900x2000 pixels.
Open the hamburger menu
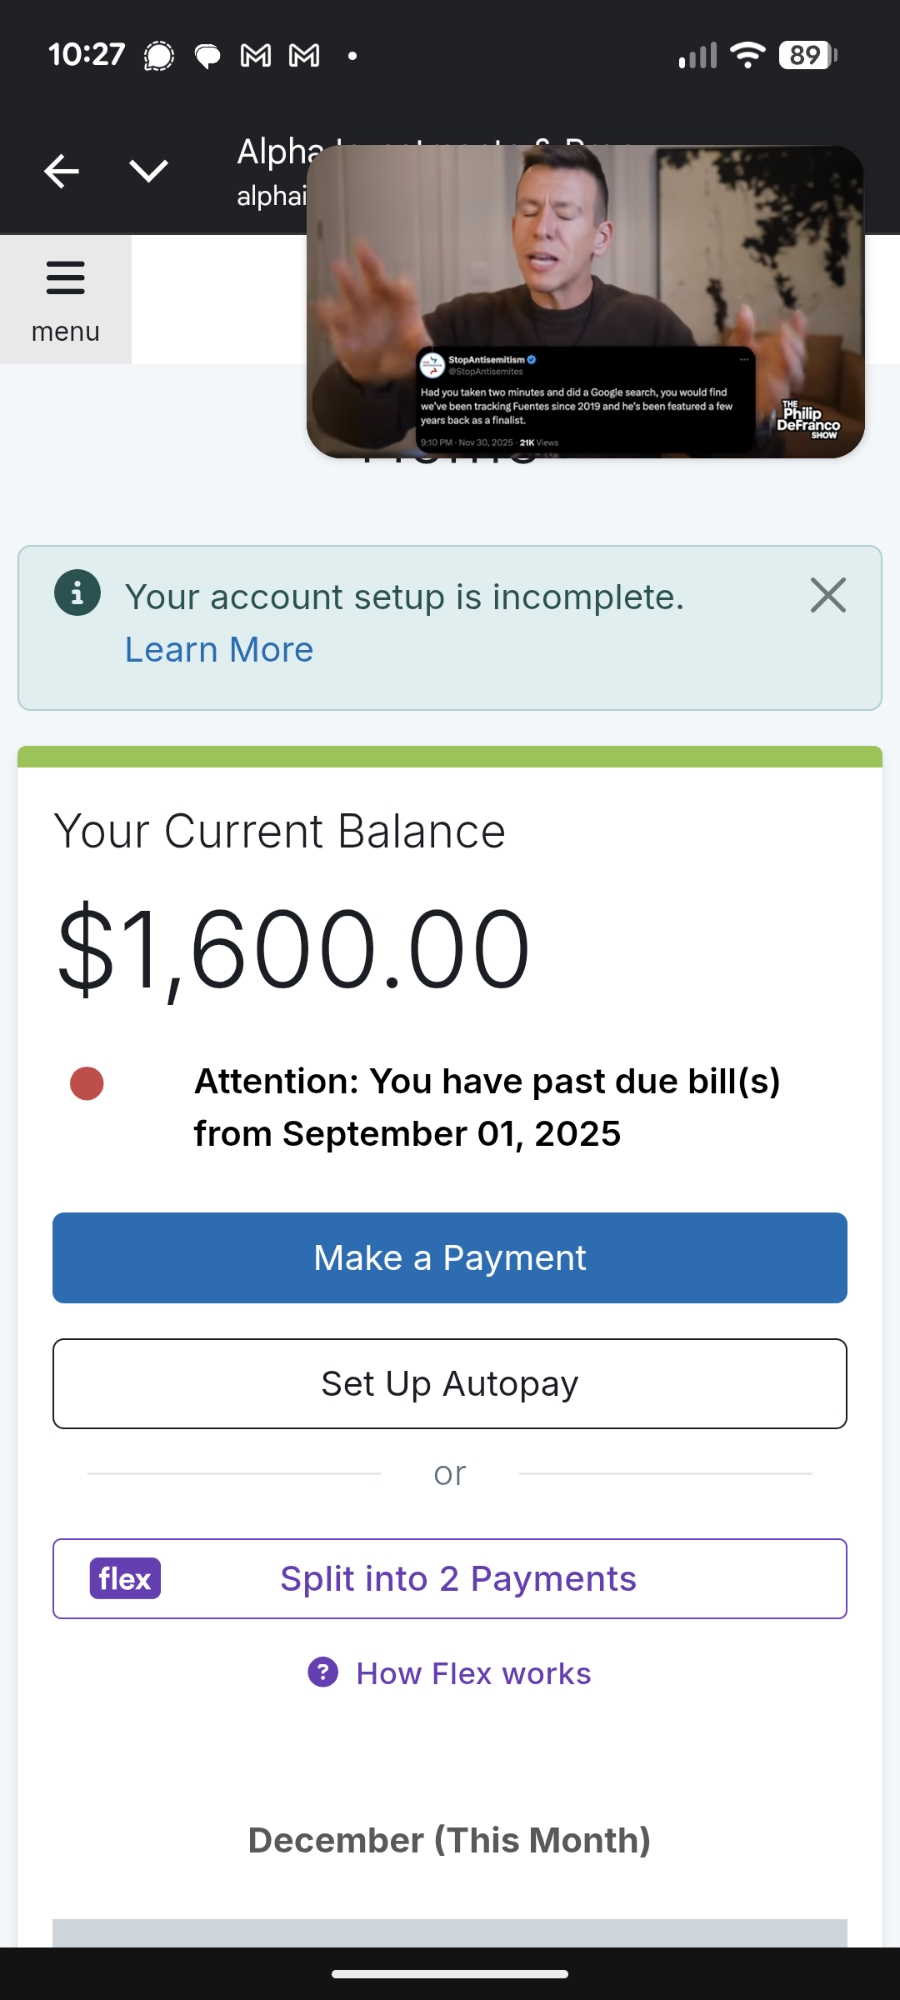coord(66,299)
